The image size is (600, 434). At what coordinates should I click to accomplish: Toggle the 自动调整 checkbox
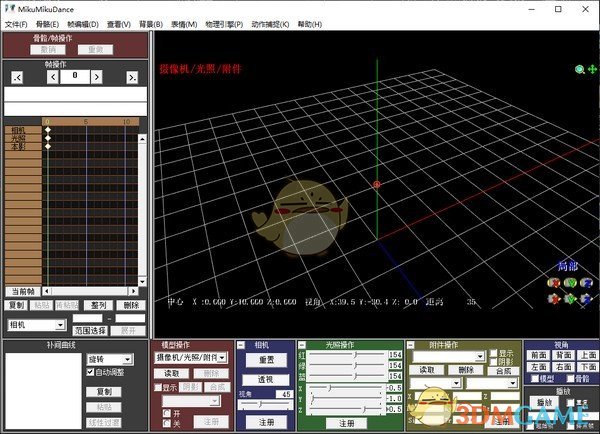(91, 372)
